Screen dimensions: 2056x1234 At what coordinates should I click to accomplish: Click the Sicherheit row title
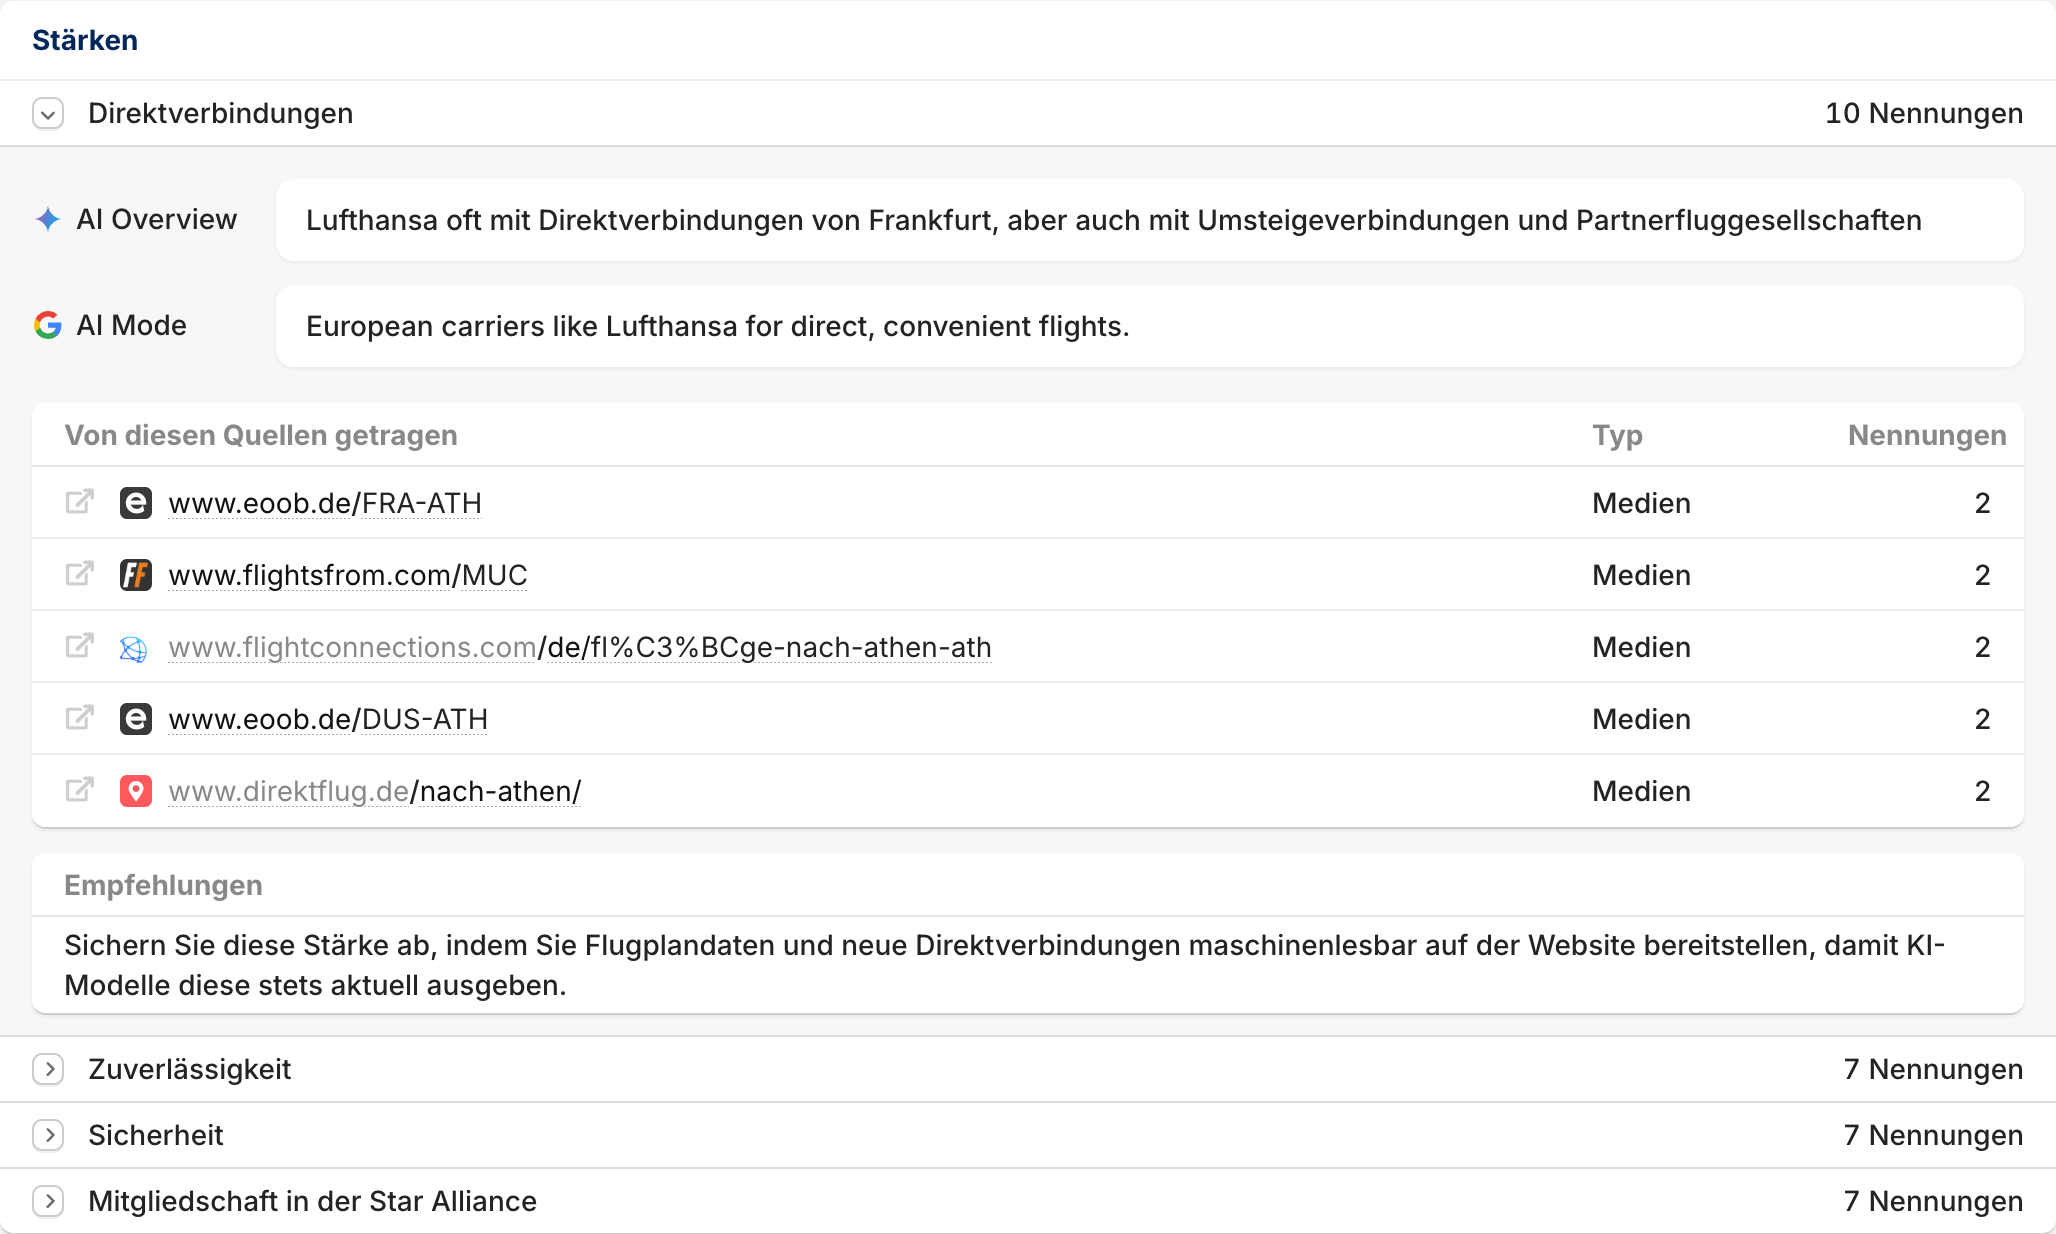pyautogui.click(x=156, y=1136)
